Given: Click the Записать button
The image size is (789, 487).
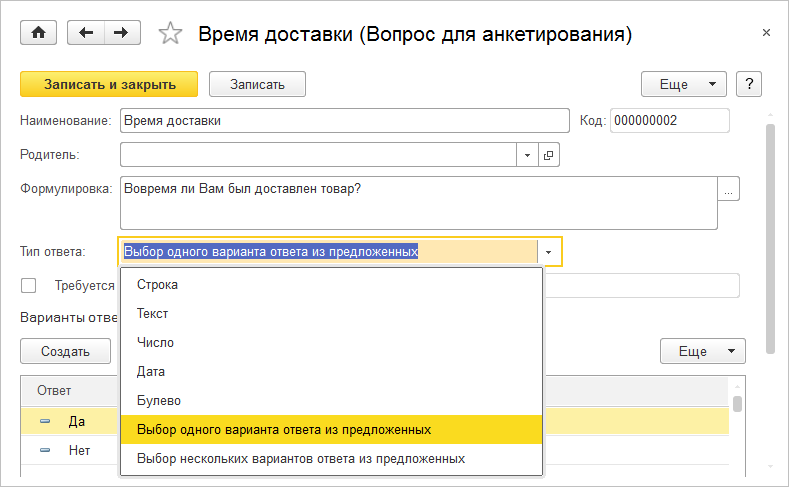Looking at the screenshot, I should pyautogui.click(x=257, y=84).
